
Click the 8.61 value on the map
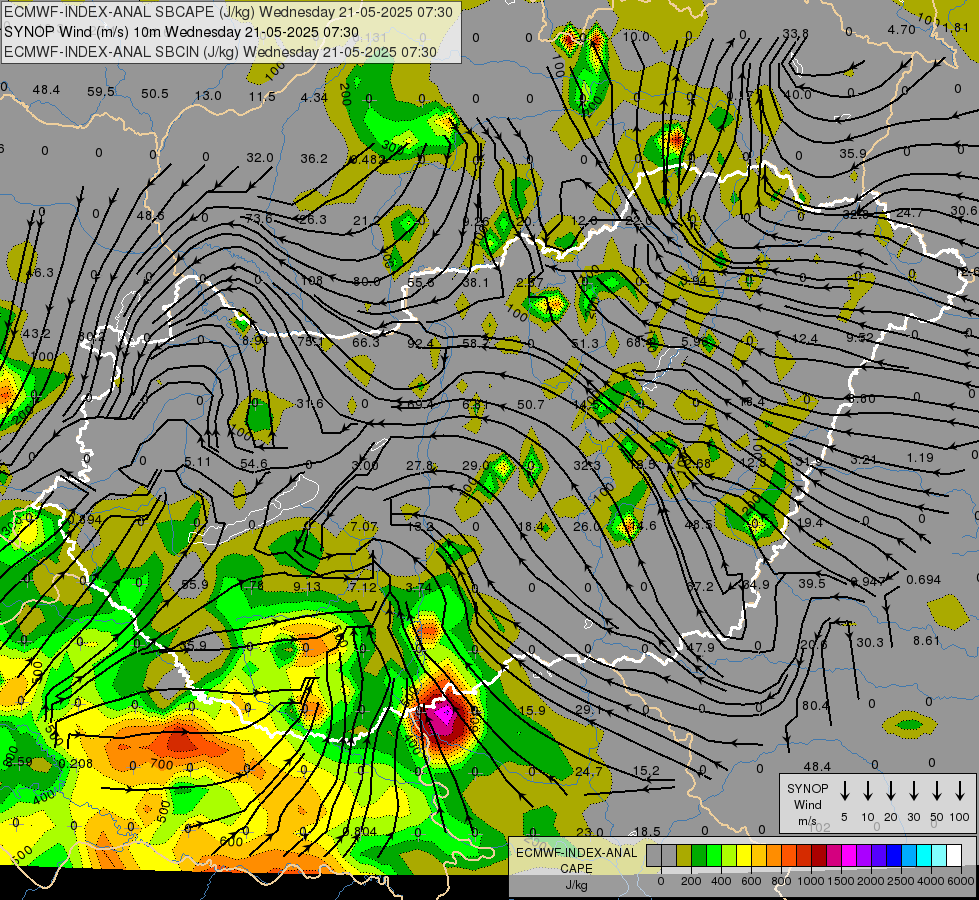pos(926,641)
